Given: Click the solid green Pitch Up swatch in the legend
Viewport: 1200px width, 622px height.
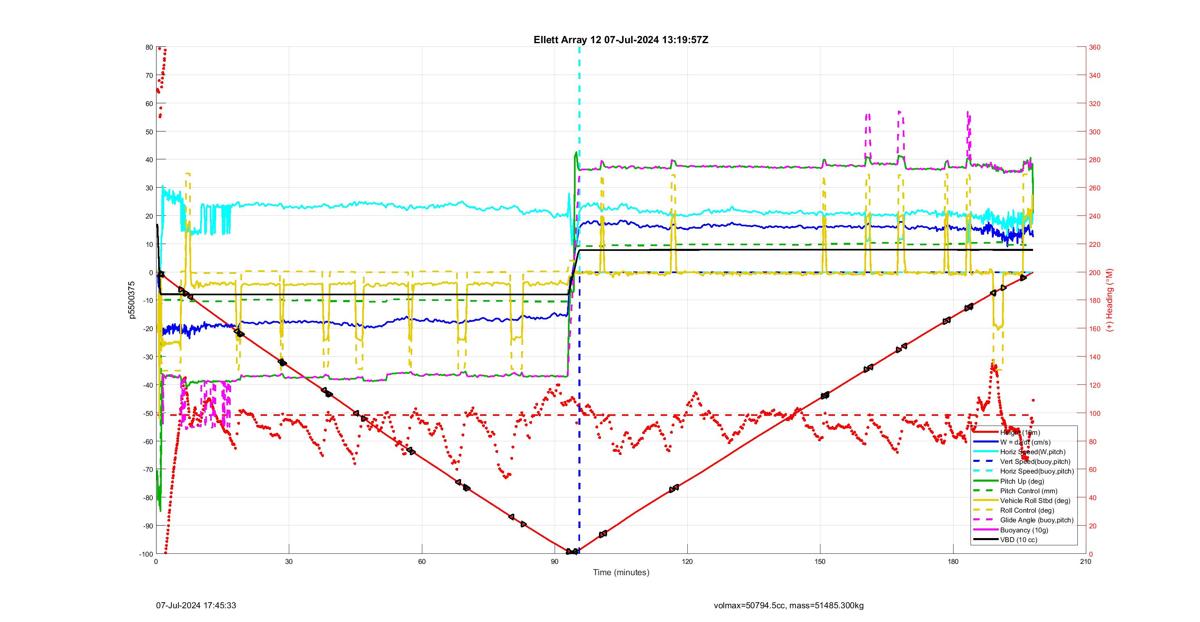Looking at the screenshot, I should coord(985,481).
